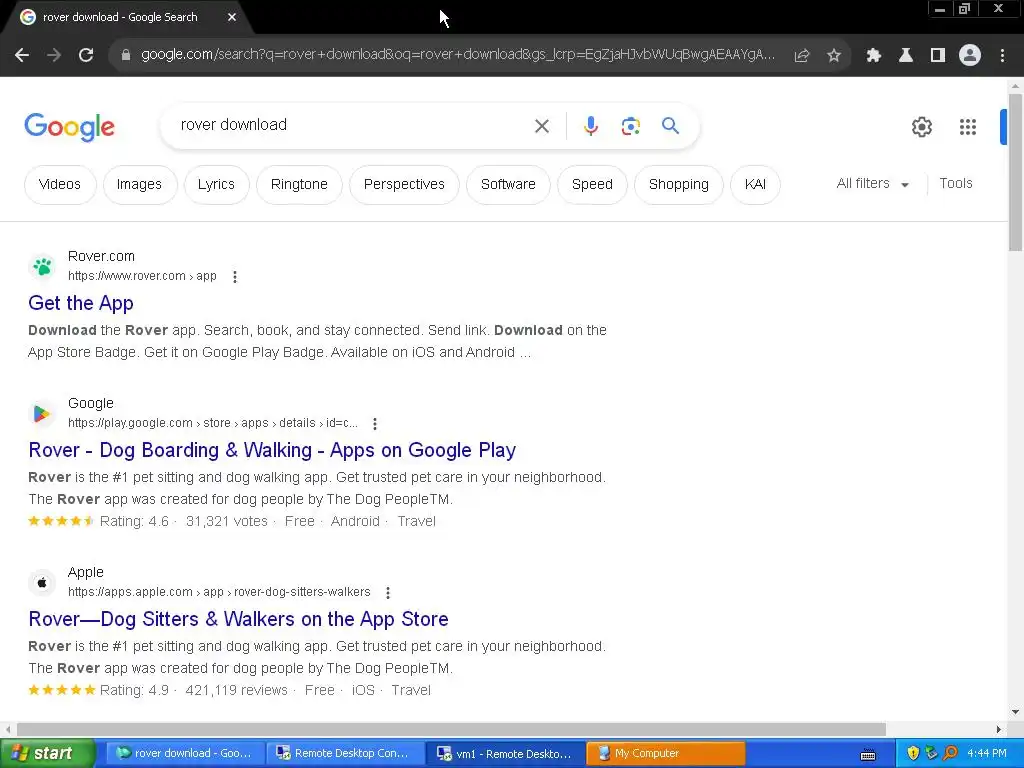The width and height of the screenshot is (1024, 768).
Task: Select the Lyrics filter chip
Action: [216, 184]
